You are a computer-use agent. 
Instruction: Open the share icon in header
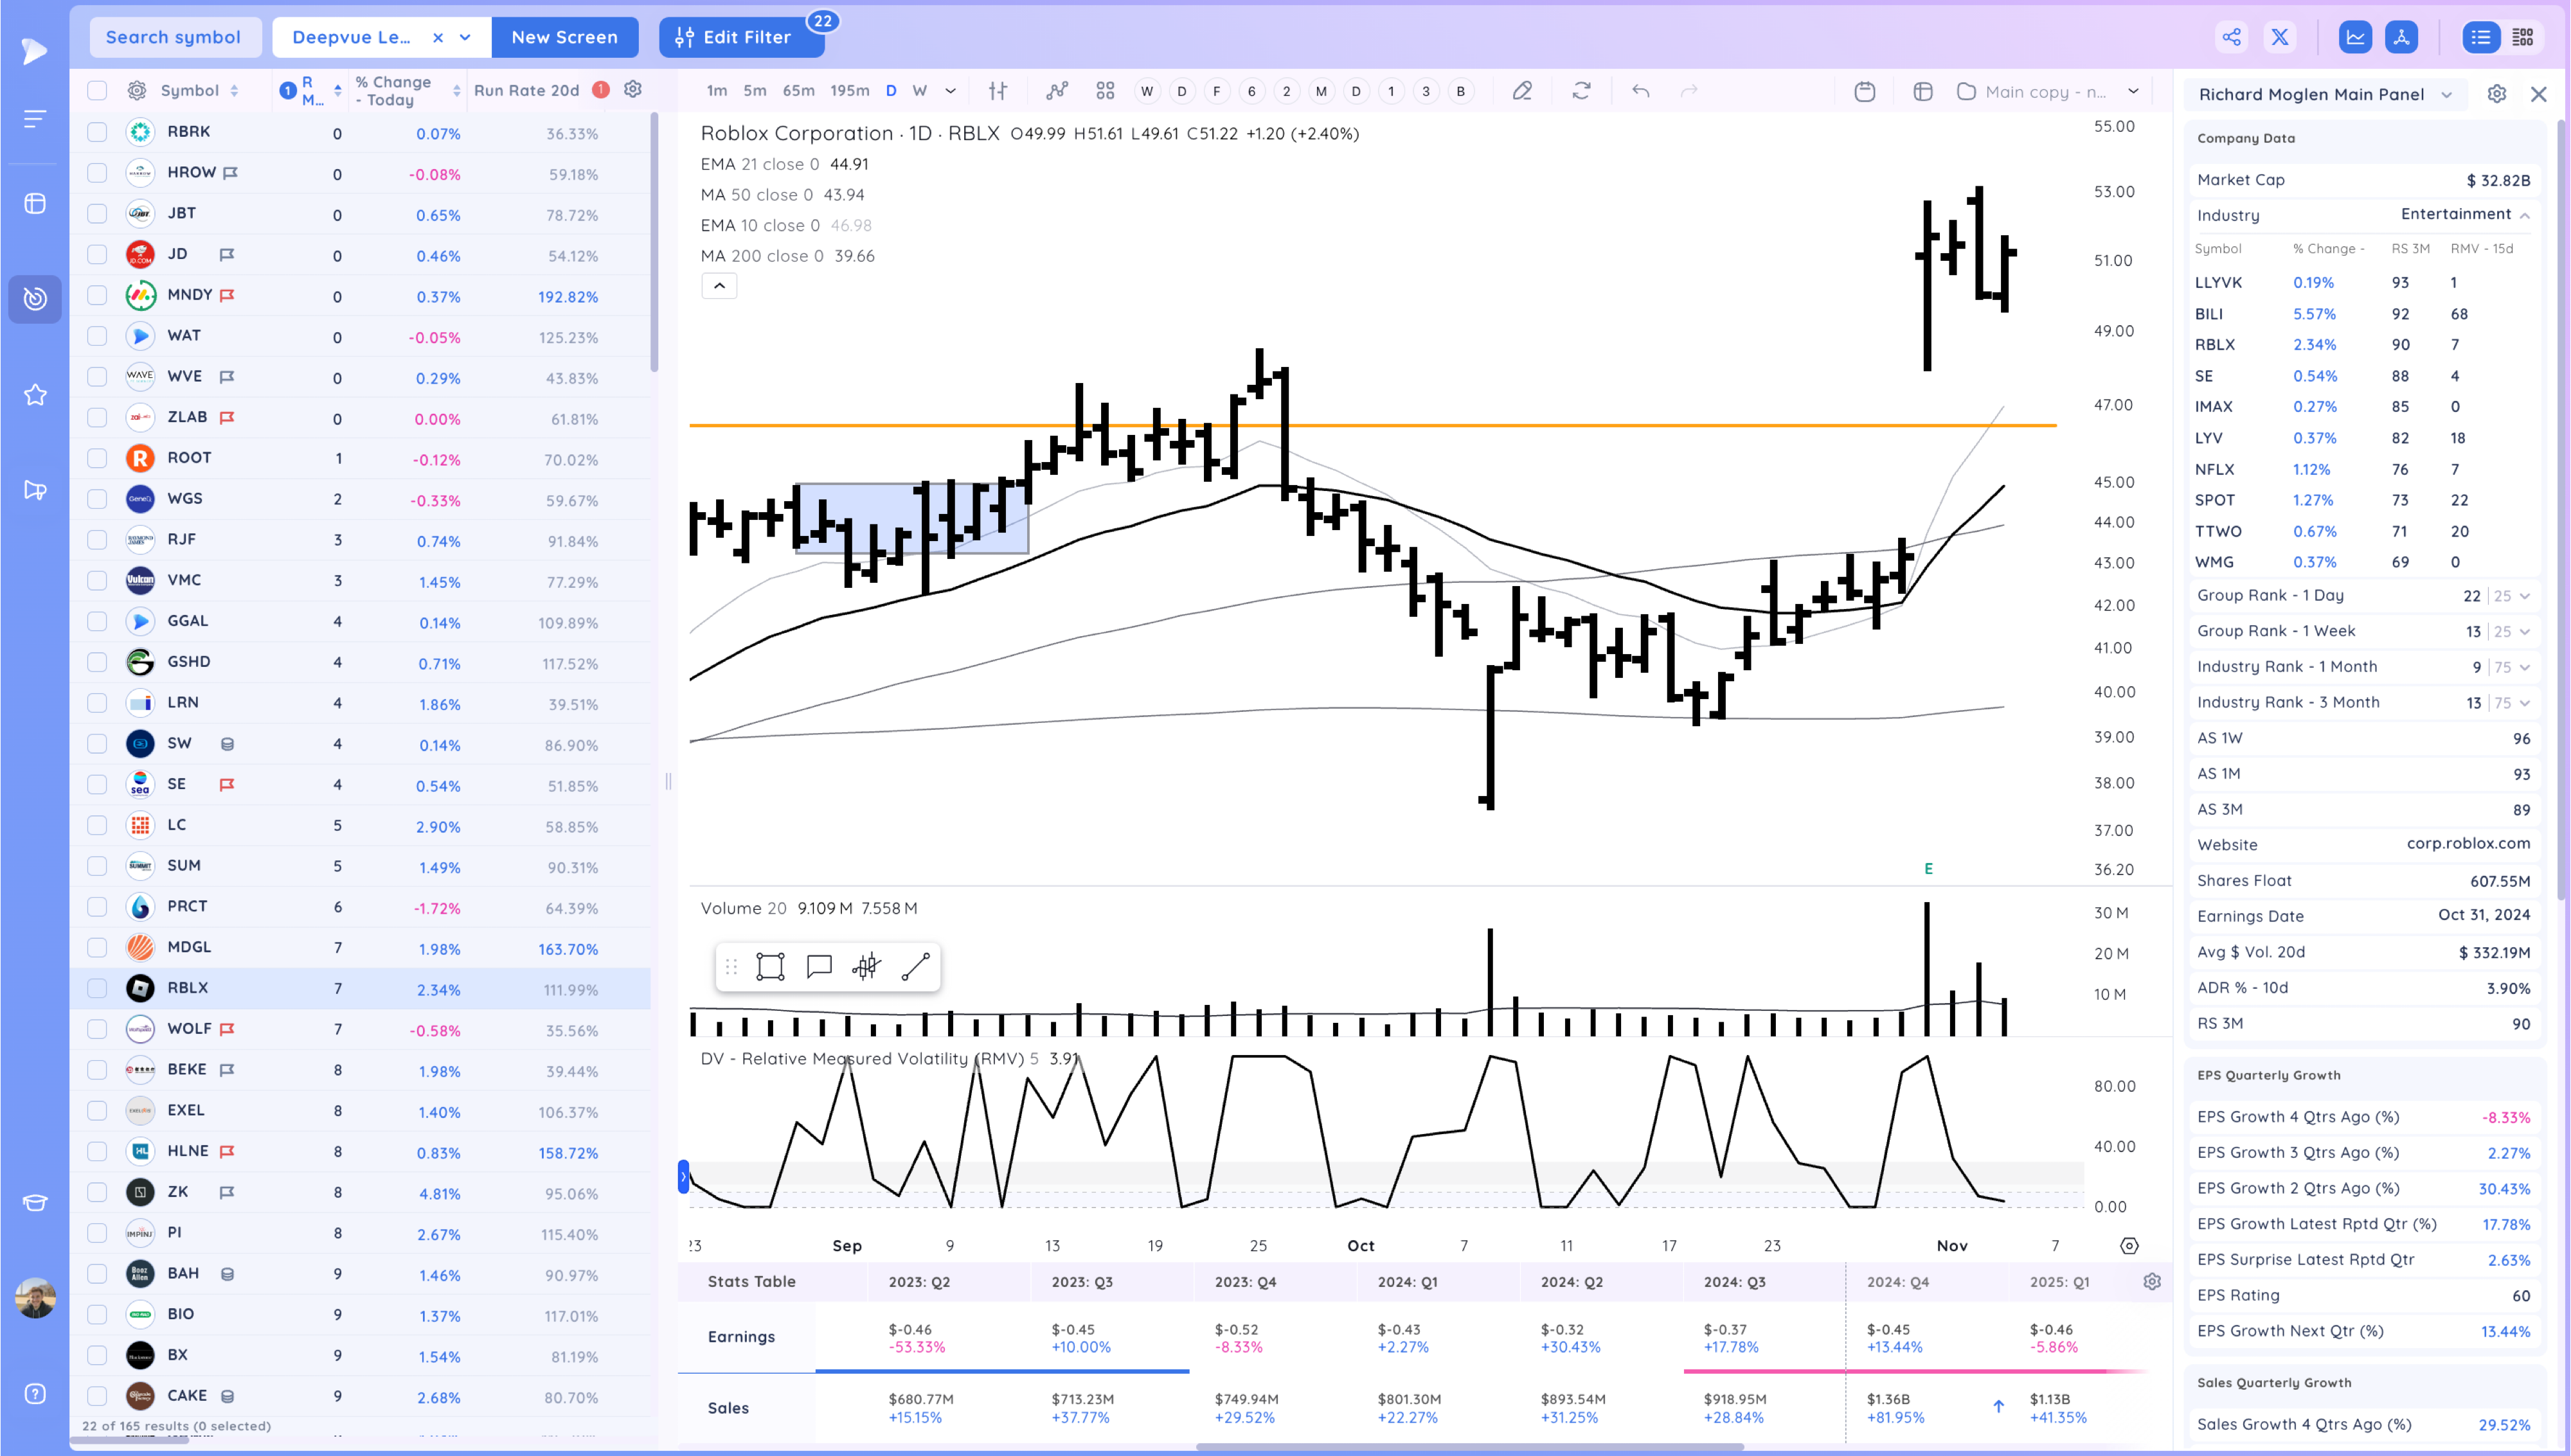(2232, 38)
